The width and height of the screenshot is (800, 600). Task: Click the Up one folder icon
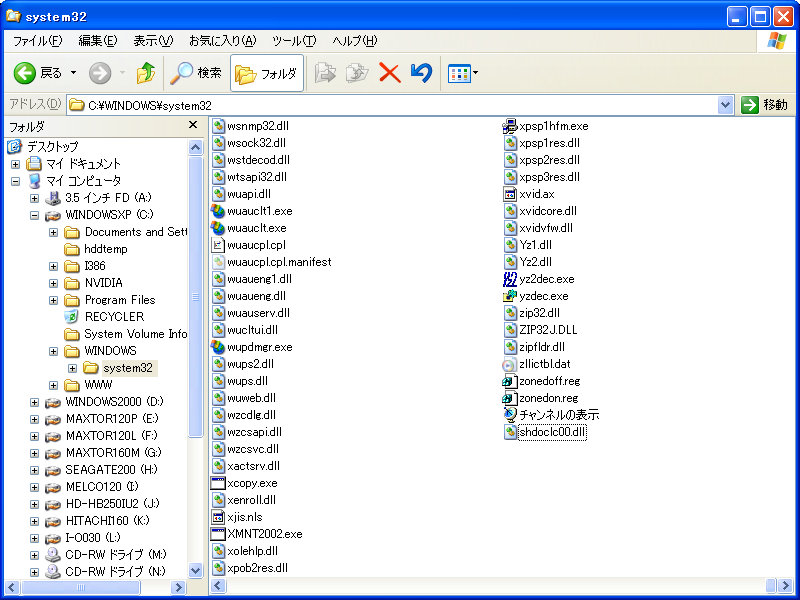pyautogui.click(x=146, y=73)
